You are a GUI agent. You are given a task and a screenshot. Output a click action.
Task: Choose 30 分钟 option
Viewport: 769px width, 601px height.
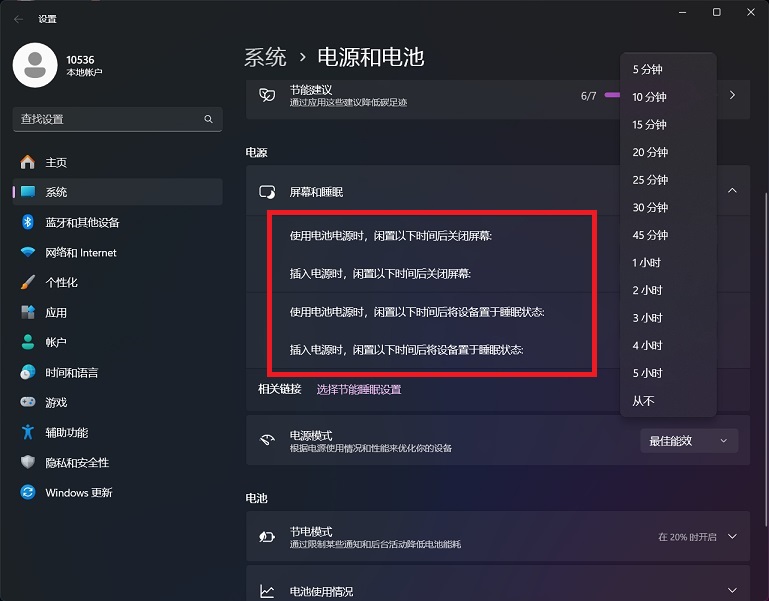click(668, 207)
